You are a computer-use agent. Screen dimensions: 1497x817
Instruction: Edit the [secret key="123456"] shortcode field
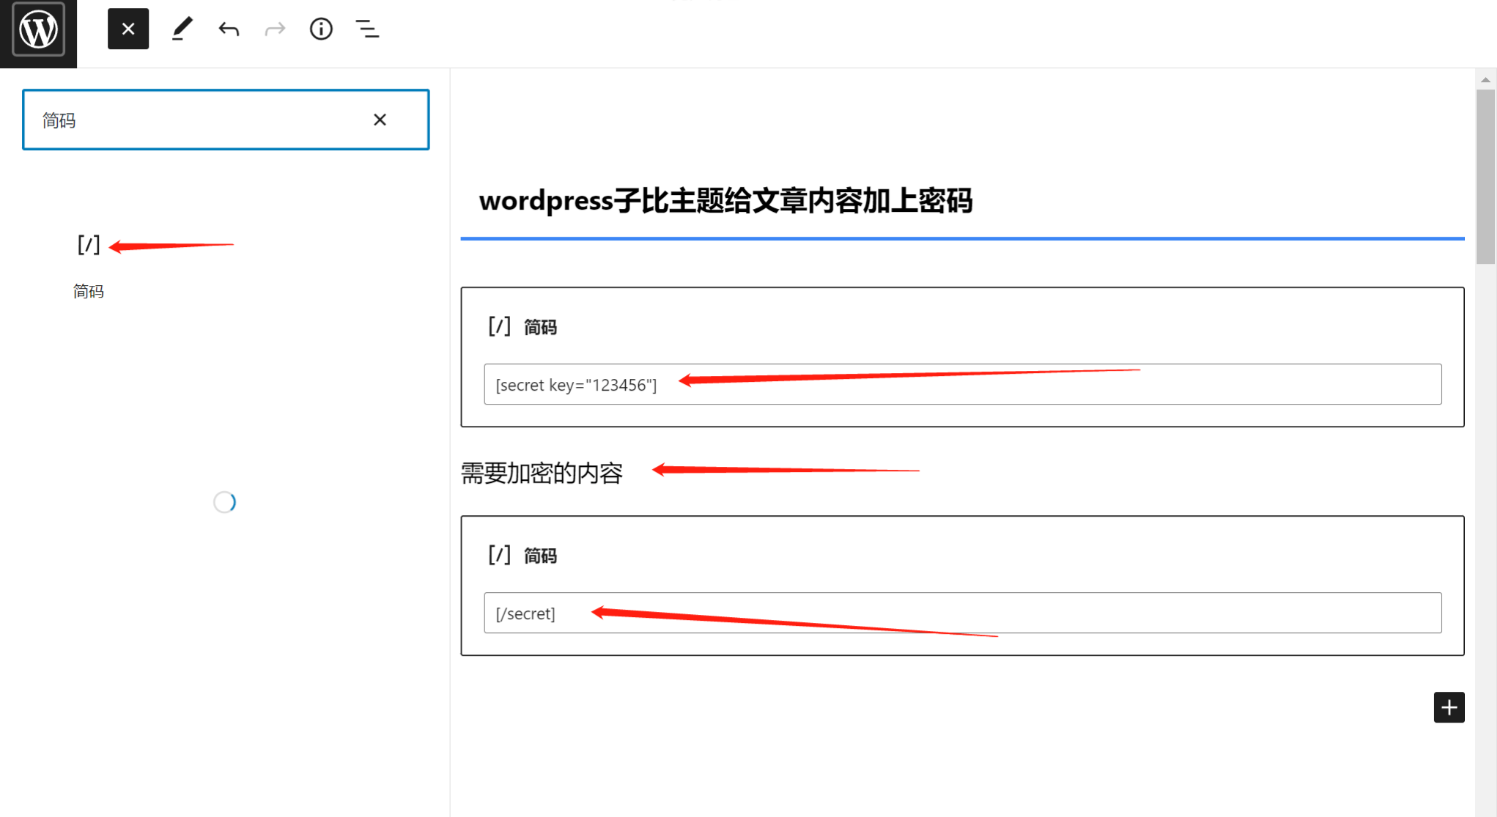click(x=961, y=385)
